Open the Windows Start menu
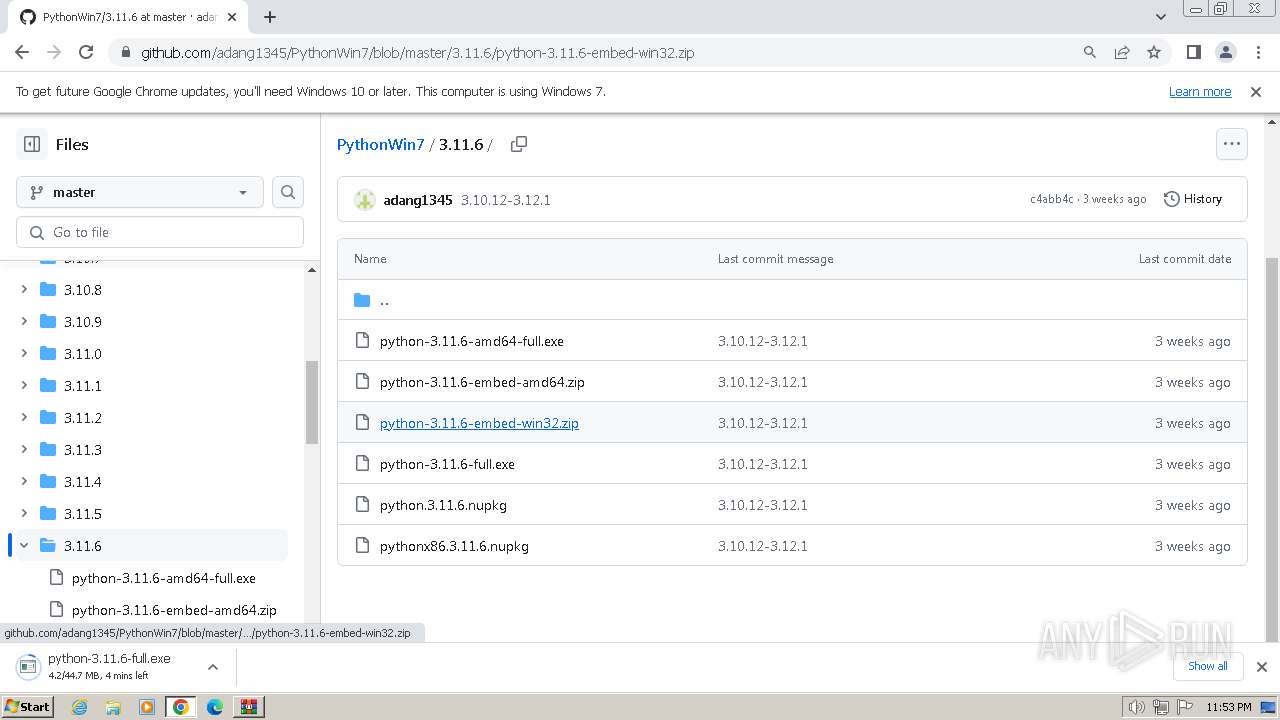The height and width of the screenshot is (720, 1280). pyautogui.click(x=28, y=706)
